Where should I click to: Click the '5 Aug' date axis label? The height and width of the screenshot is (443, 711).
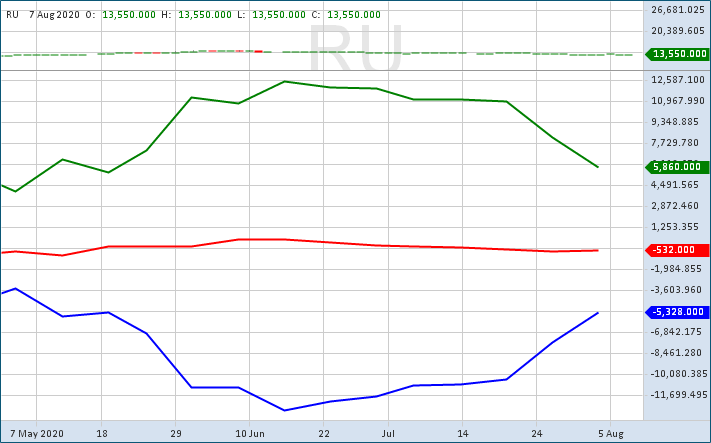(x=611, y=434)
